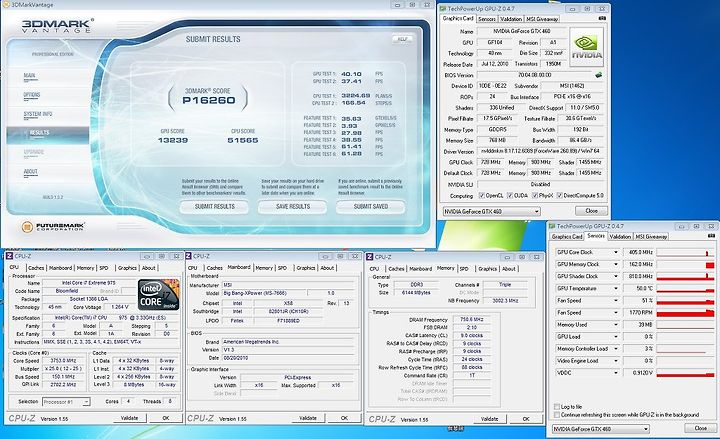Click the BIOS save chip icon beside BIOS Version
Screen dimensions: 720x439
click(598, 74)
